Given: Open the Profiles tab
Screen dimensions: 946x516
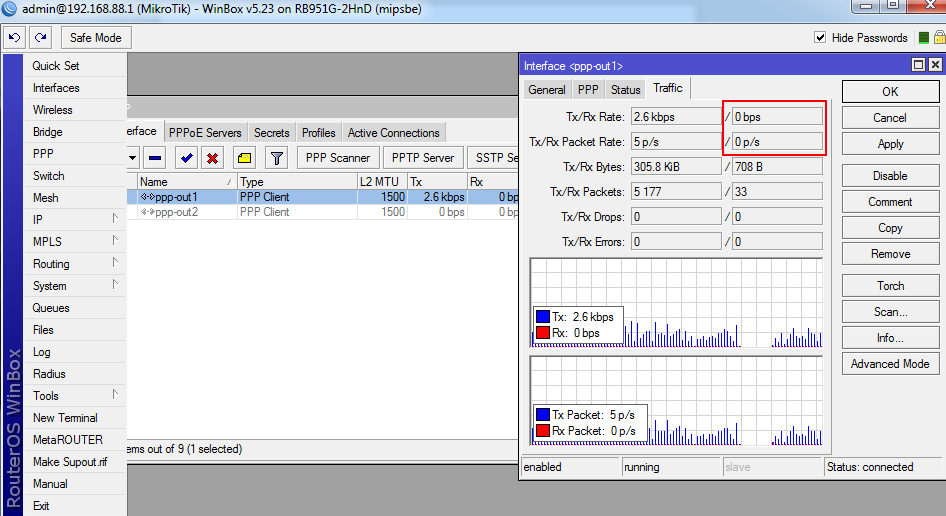Looking at the screenshot, I should point(319,133).
